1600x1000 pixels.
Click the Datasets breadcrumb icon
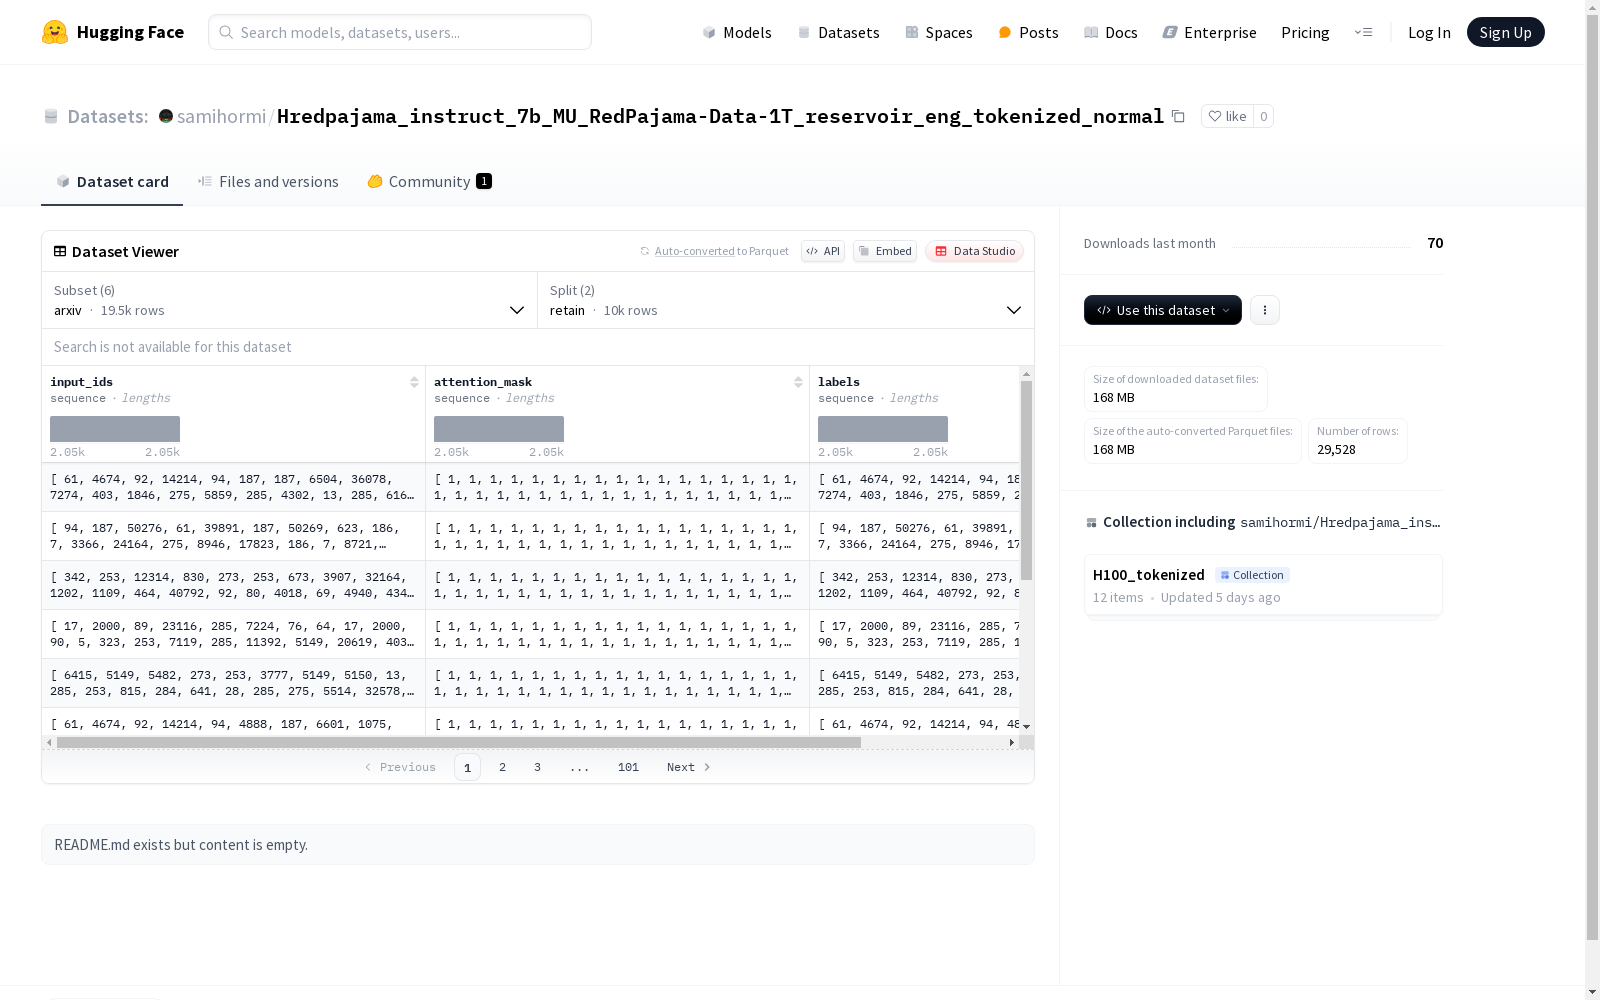click(51, 117)
